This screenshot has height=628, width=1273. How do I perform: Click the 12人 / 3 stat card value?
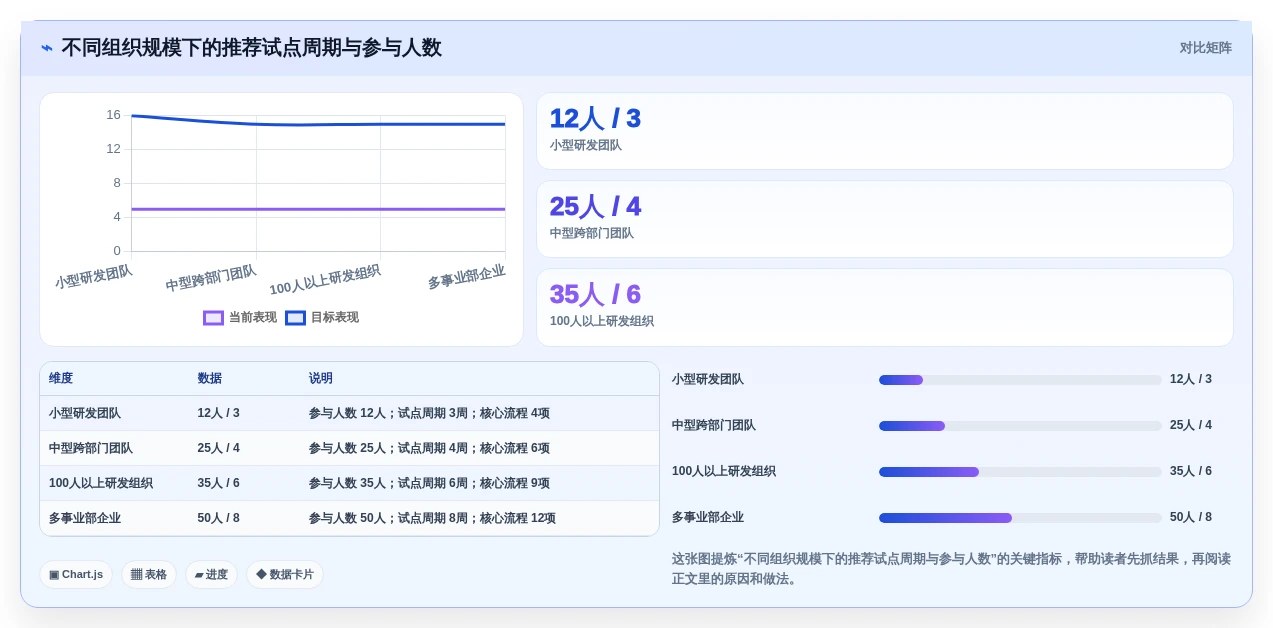595,119
